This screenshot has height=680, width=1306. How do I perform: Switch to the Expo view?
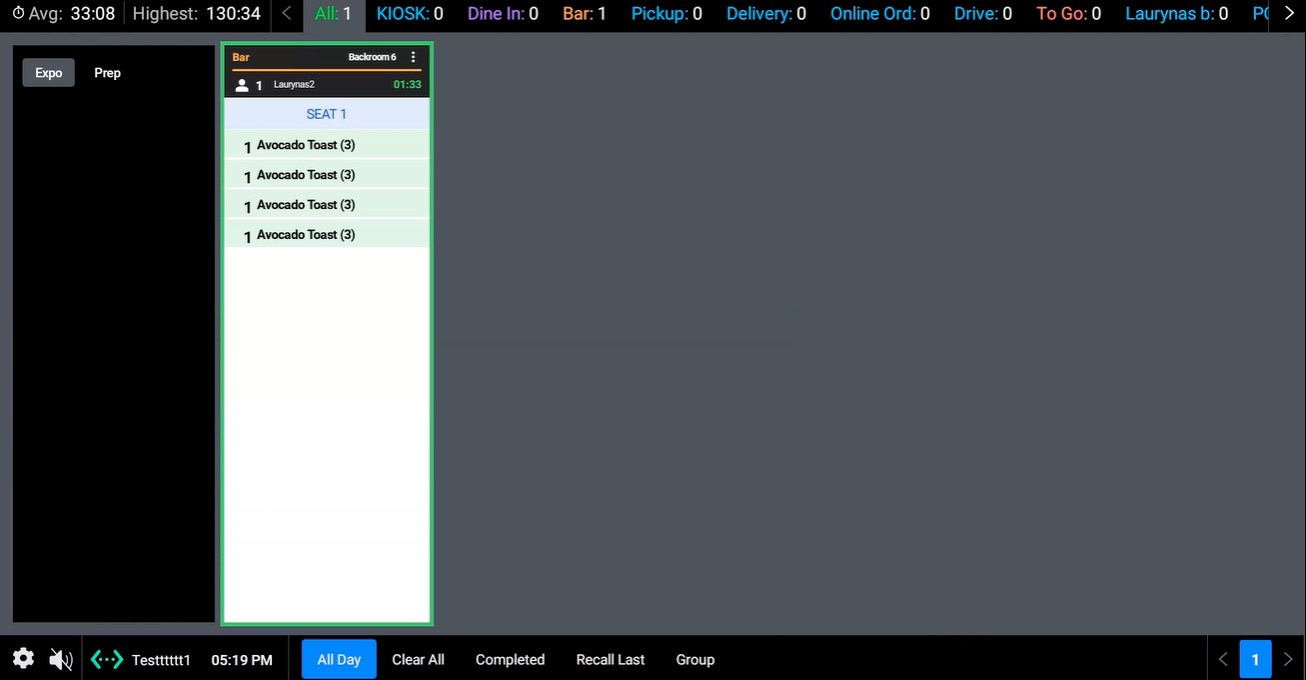coord(49,73)
